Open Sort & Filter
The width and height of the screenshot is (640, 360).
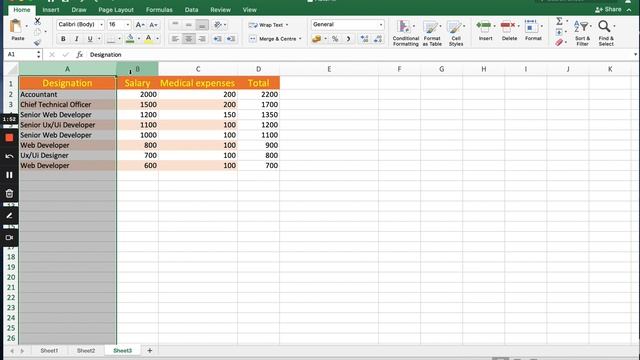click(x=582, y=33)
